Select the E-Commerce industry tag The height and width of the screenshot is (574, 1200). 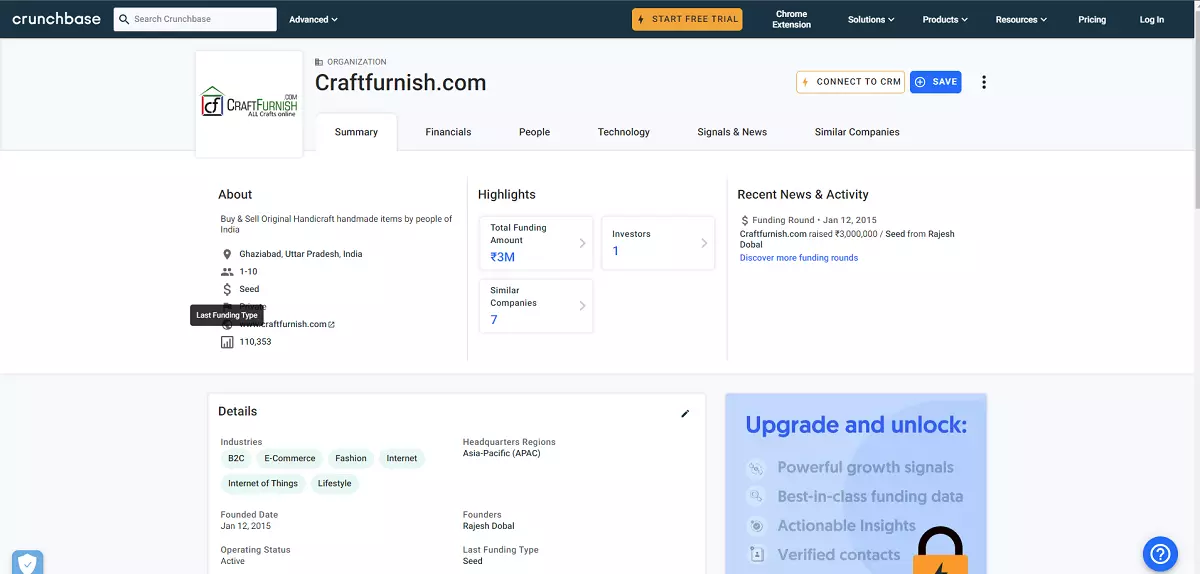tap(290, 458)
